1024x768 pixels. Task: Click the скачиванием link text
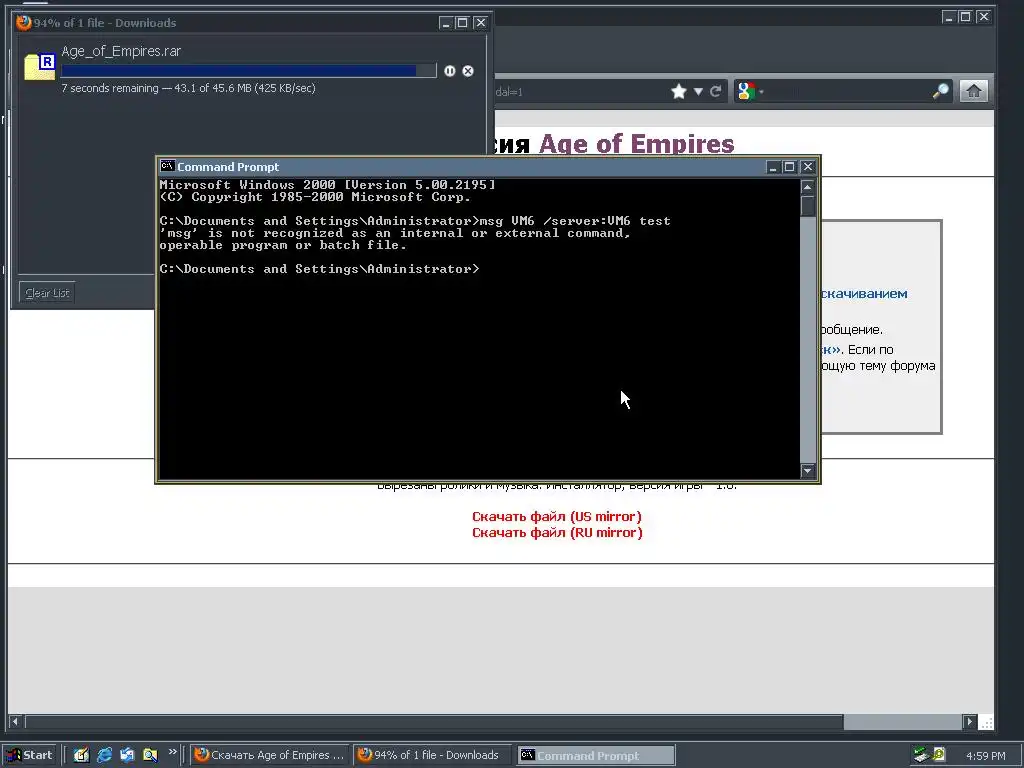864,294
